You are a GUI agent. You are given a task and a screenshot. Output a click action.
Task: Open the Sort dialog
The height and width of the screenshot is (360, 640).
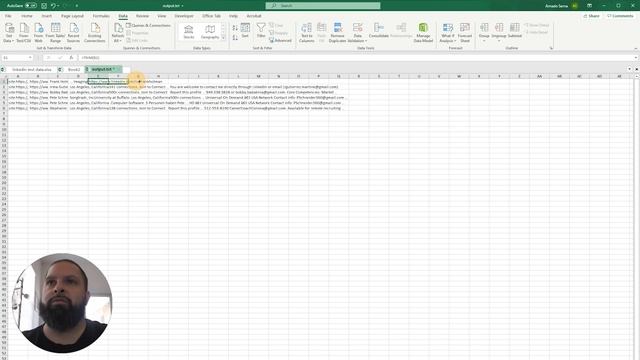[x=245, y=31]
